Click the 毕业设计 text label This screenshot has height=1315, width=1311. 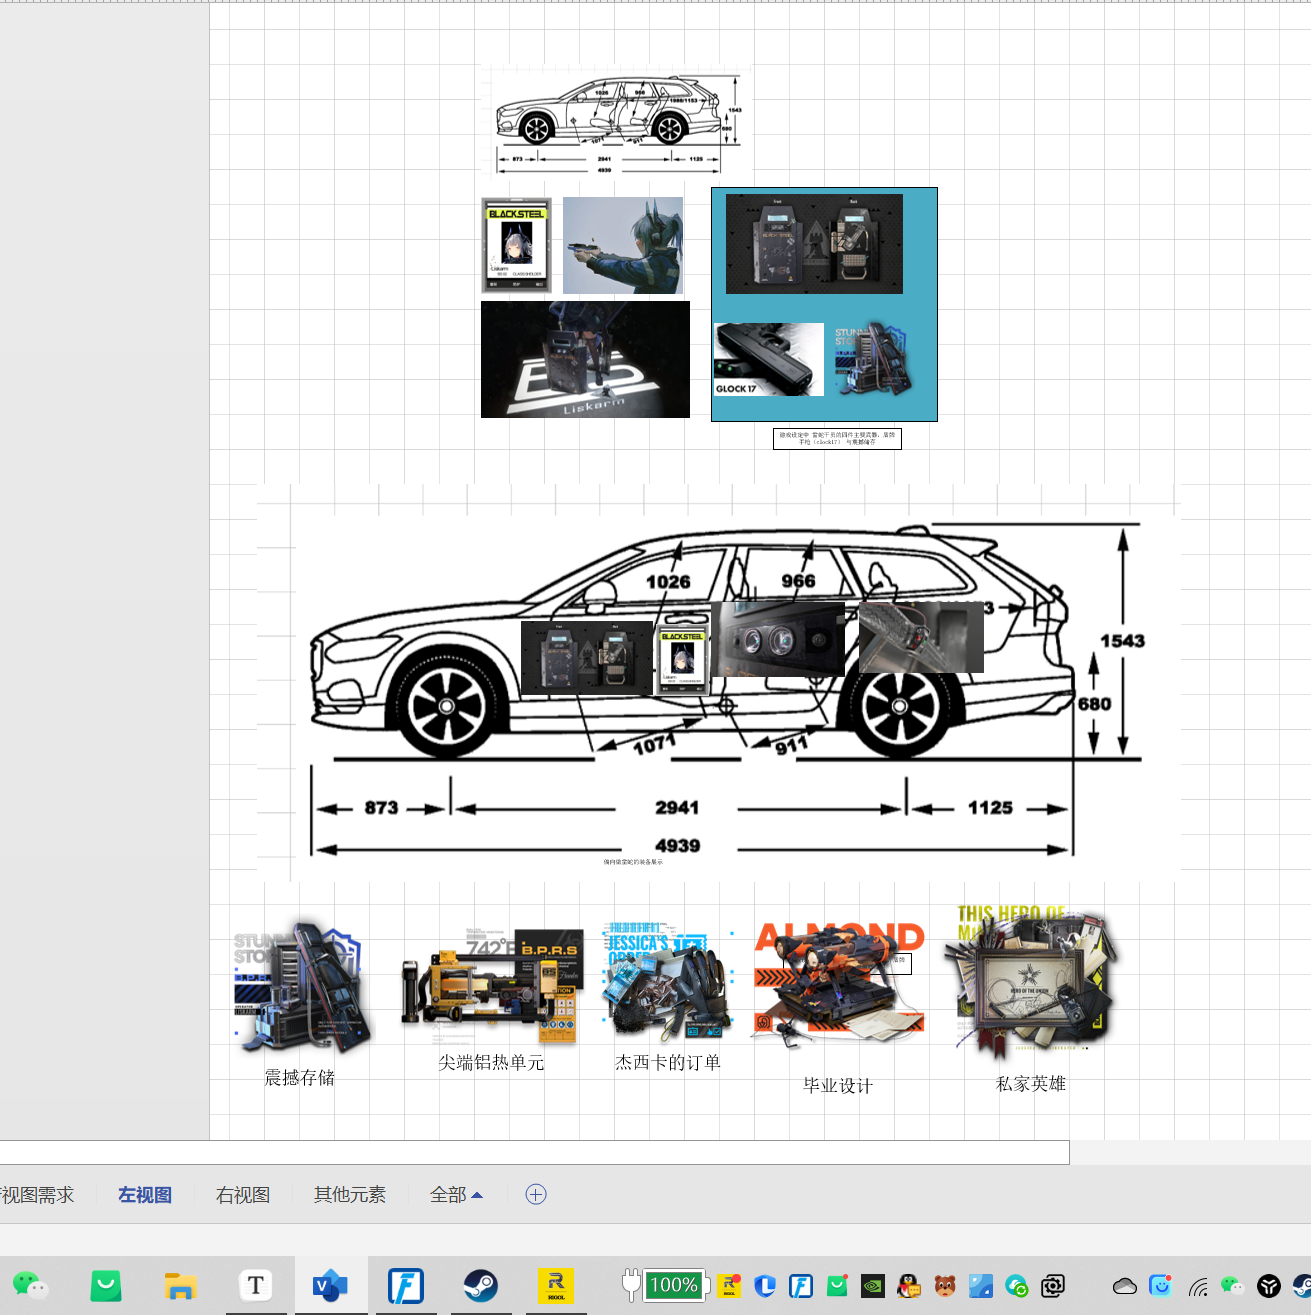(x=838, y=1086)
